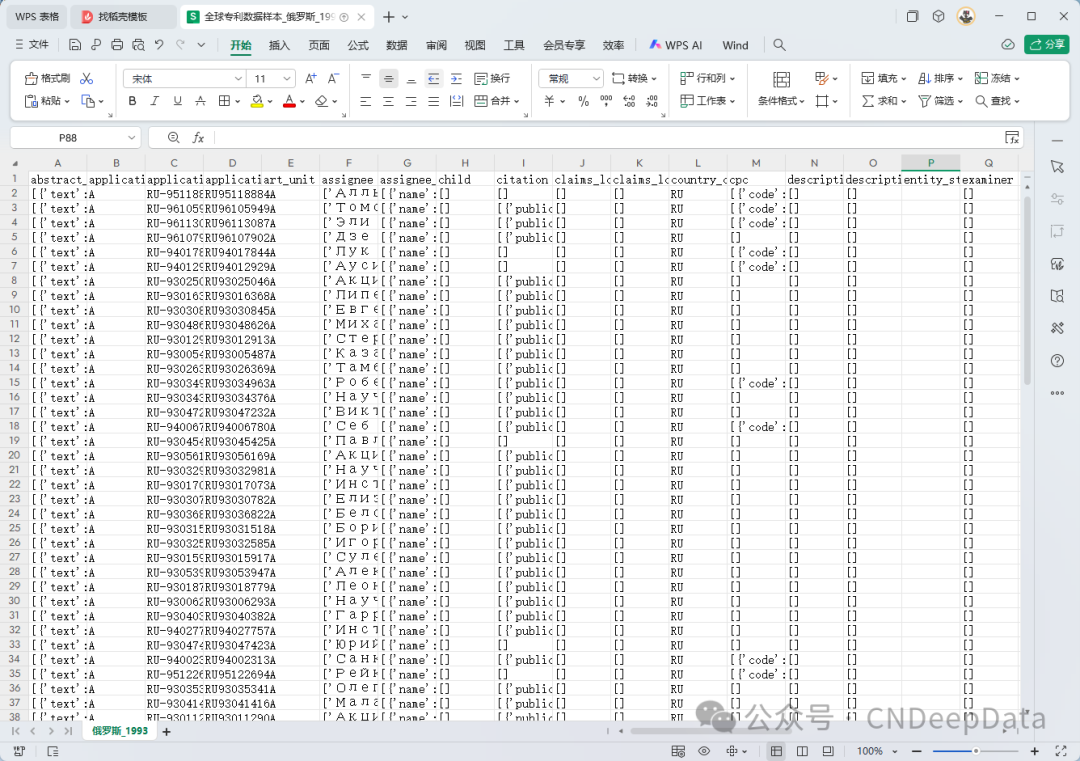1080x761 pixels.
Task: Toggle Underline formatting
Action: coord(178,101)
